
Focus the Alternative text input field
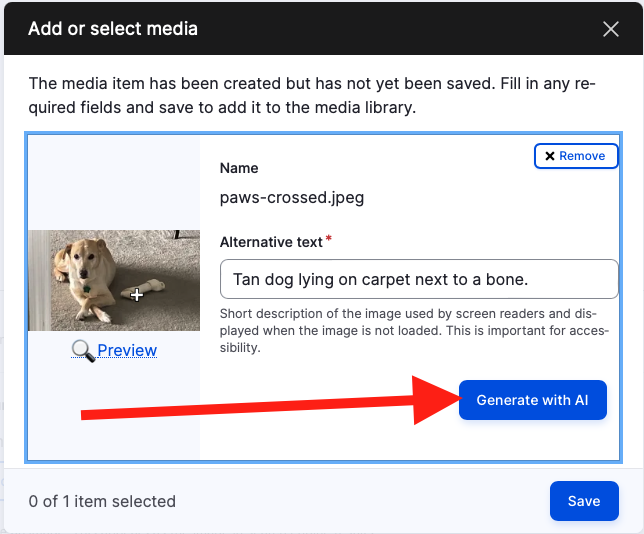coord(419,279)
